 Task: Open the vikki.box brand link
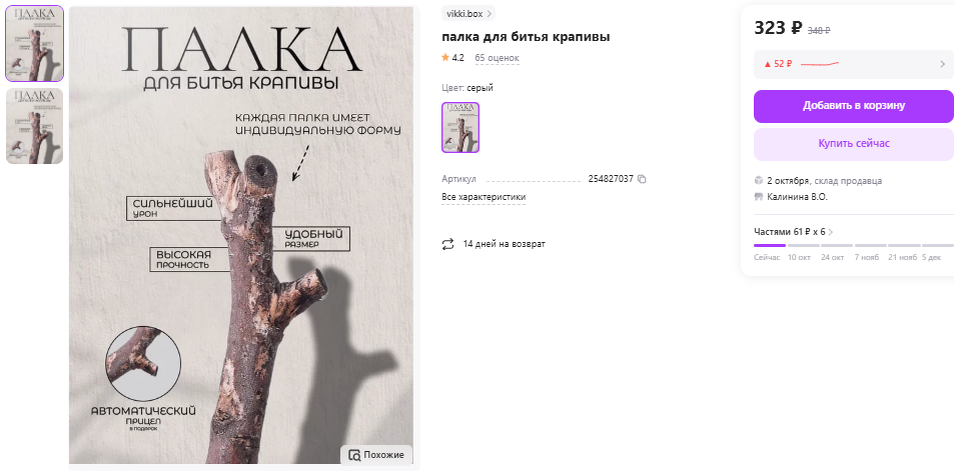coord(468,13)
